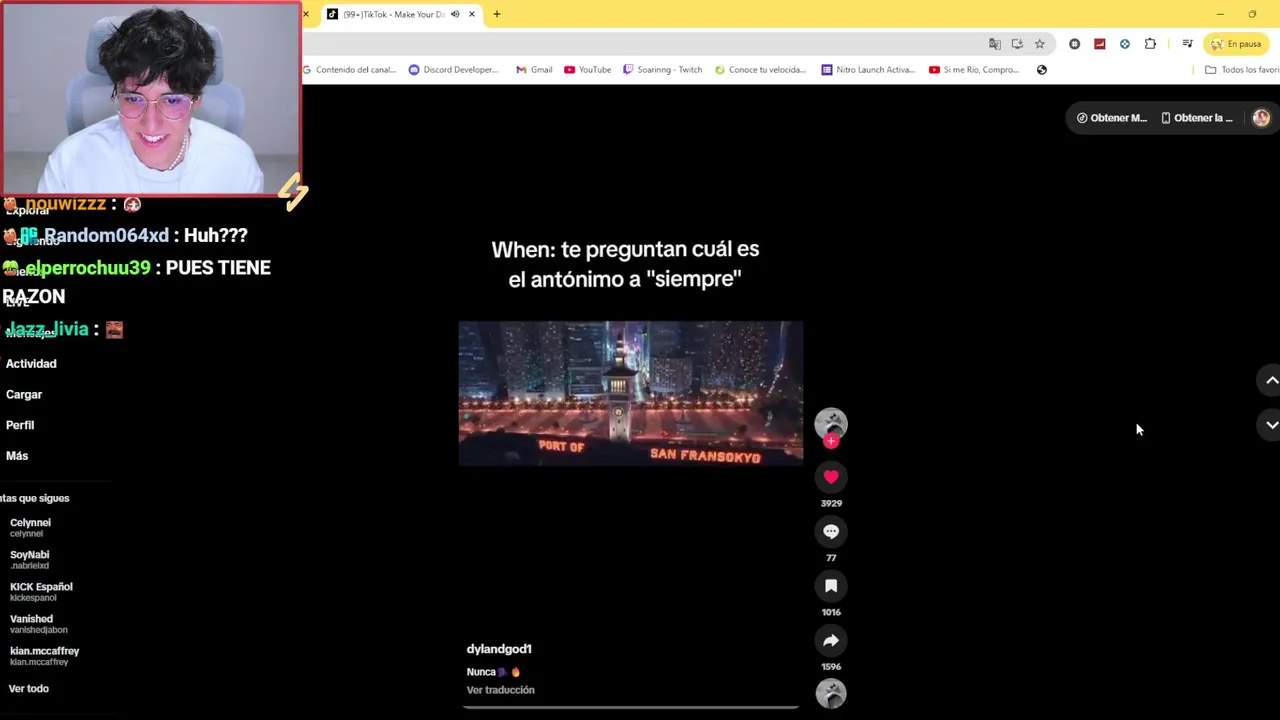Open the dark round extension icon
The width and height of the screenshot is (1280, 720).
(1075, 44)
